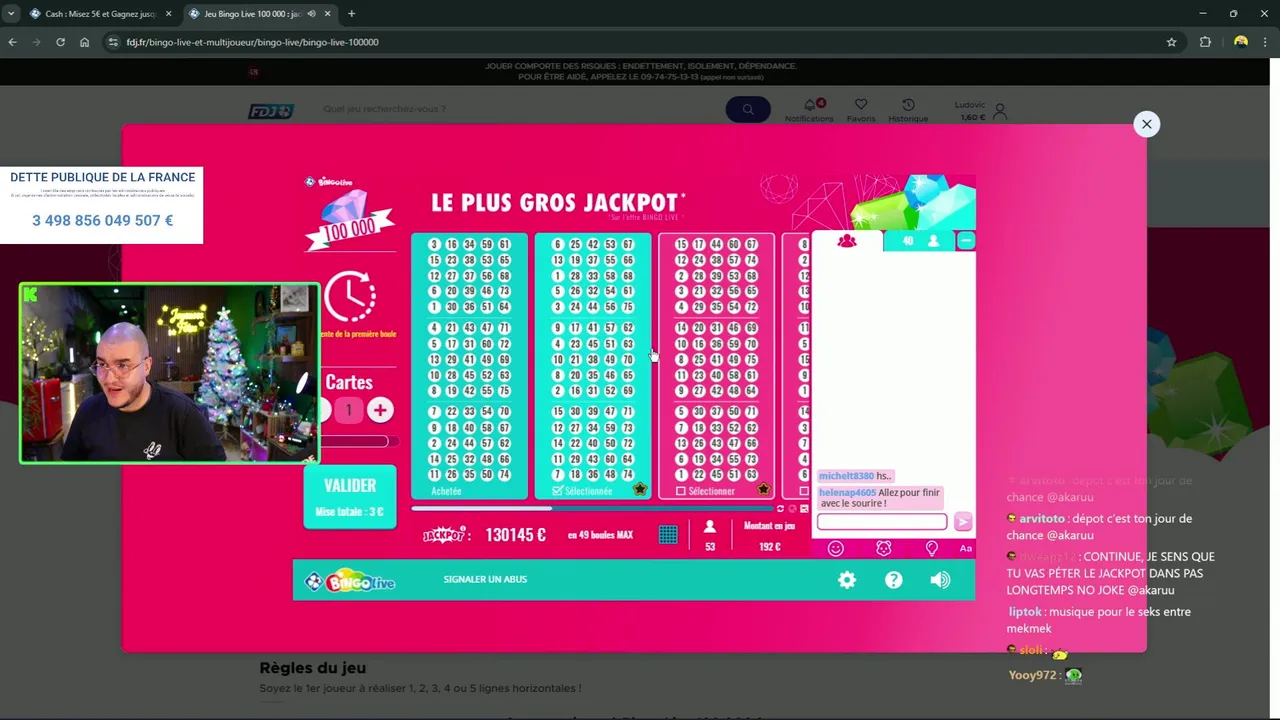Open the tab search dropdown arrow
This screenshot has width=1280, height=720.
pyautogui.click(x=10, y=14)
